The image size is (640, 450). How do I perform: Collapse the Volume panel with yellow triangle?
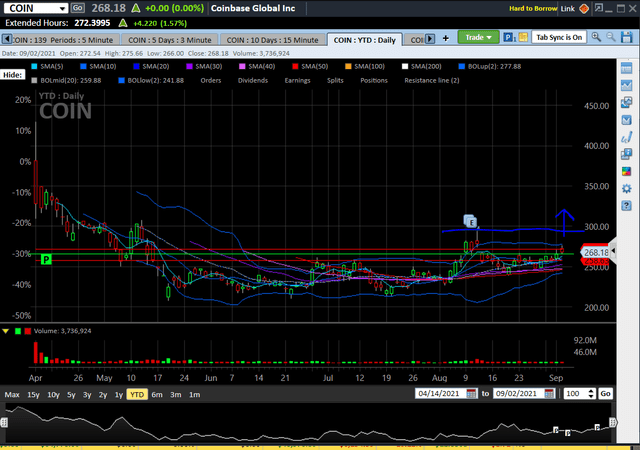pyautogui.click(x=6, y=331)
